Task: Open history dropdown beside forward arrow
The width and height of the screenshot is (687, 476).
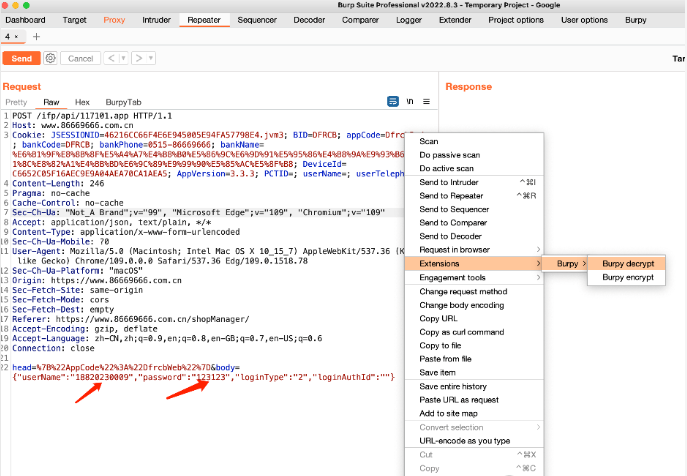Action: [151, 58]
